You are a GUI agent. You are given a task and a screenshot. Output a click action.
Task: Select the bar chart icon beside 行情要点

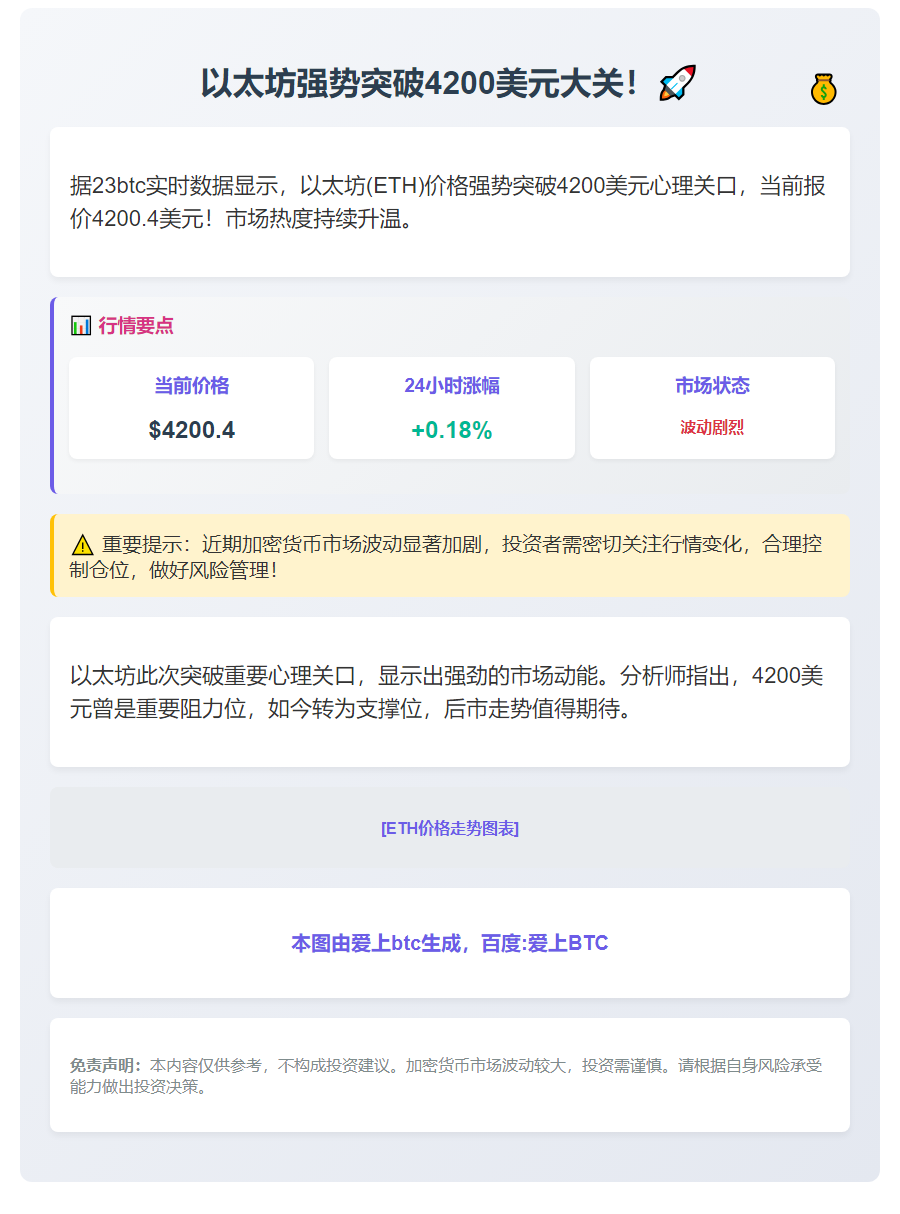[79, 324]
